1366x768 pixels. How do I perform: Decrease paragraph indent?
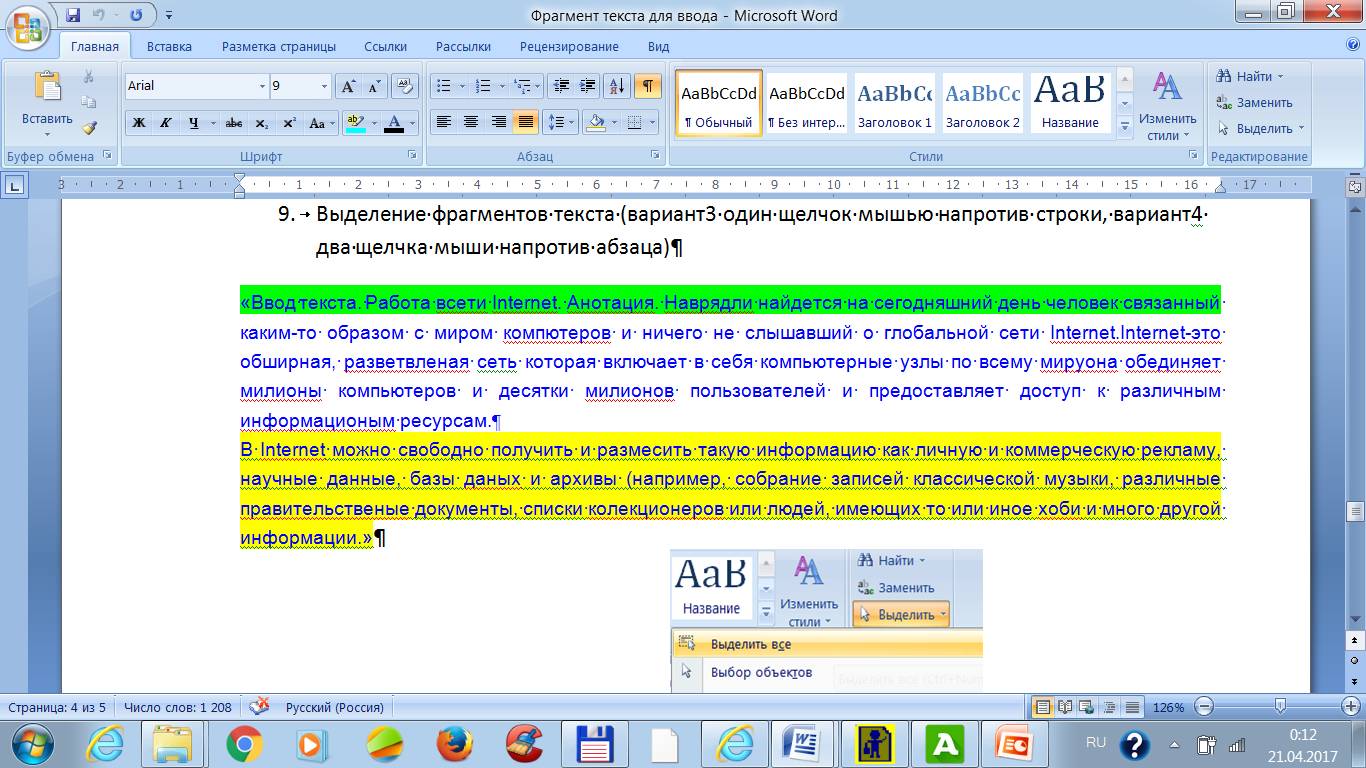(x=562, y=86)
